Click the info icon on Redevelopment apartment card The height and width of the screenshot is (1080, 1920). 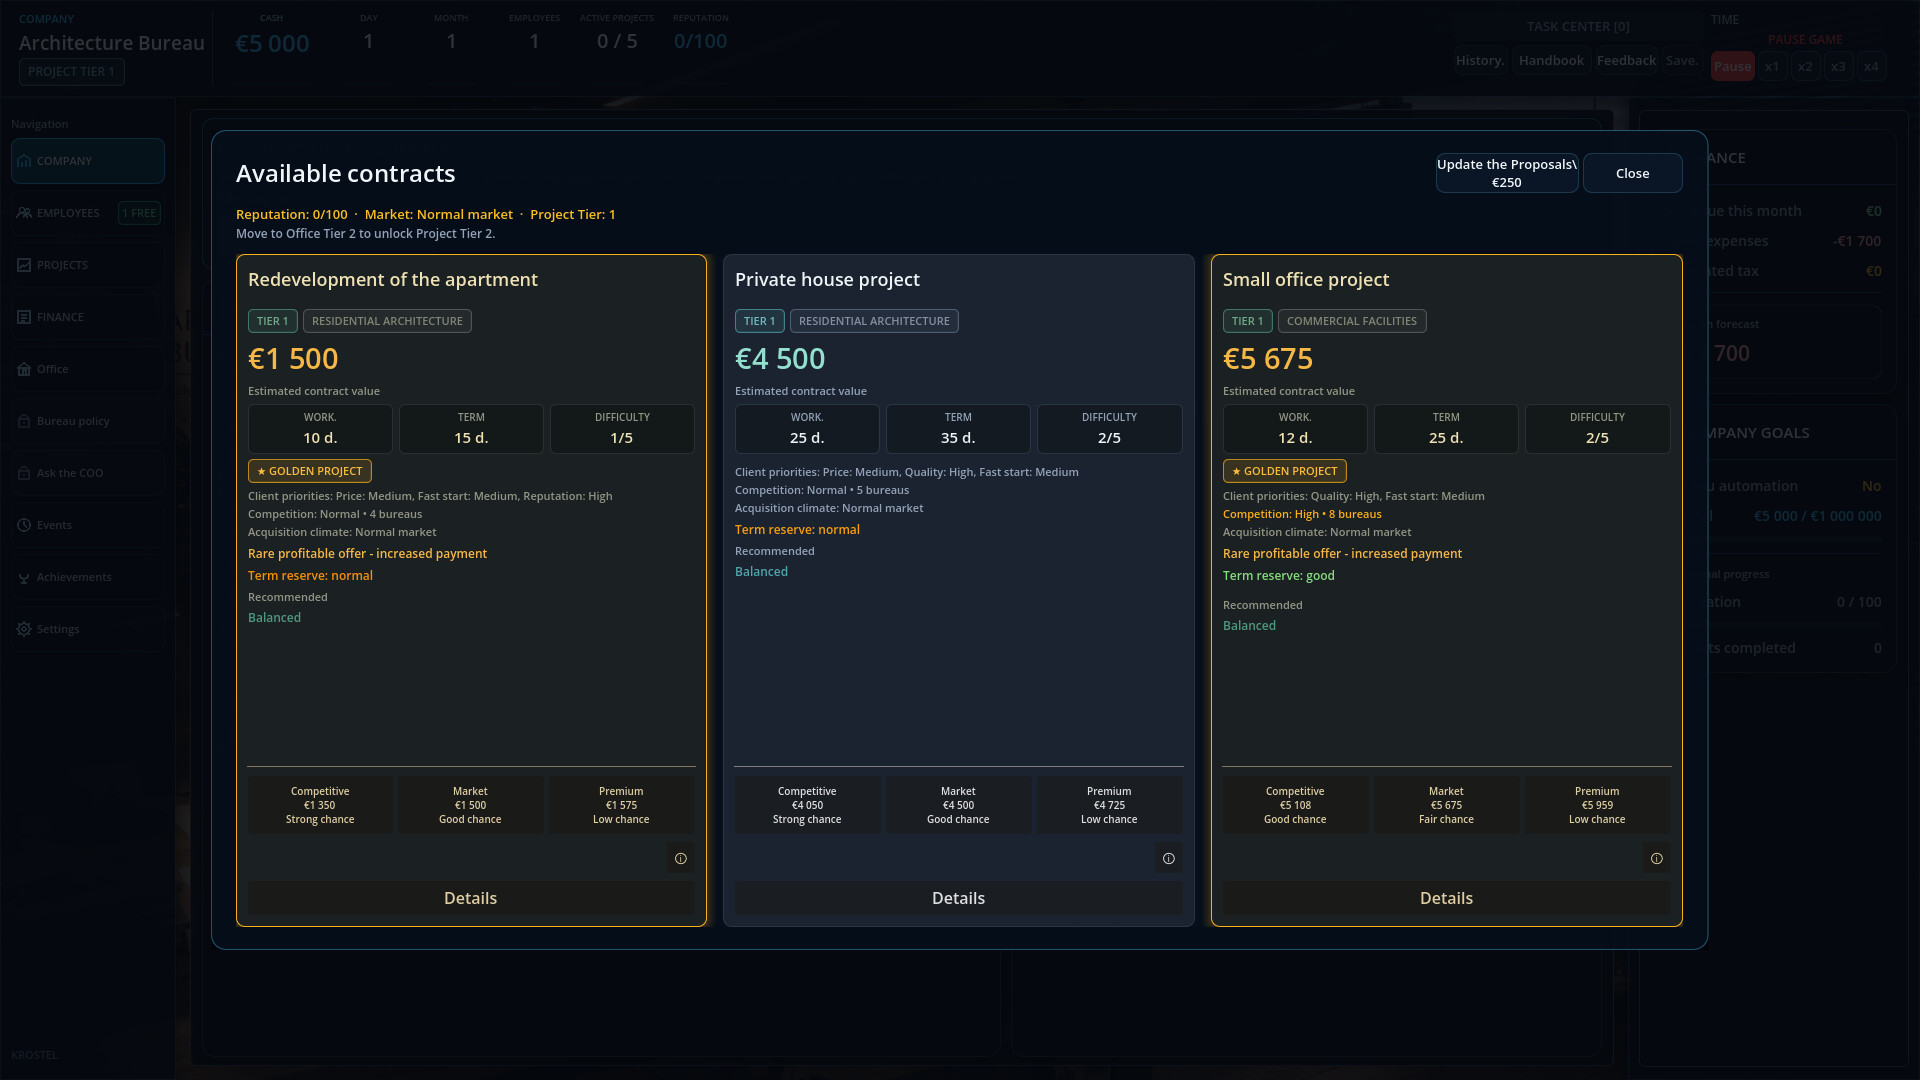coord(681,858)
